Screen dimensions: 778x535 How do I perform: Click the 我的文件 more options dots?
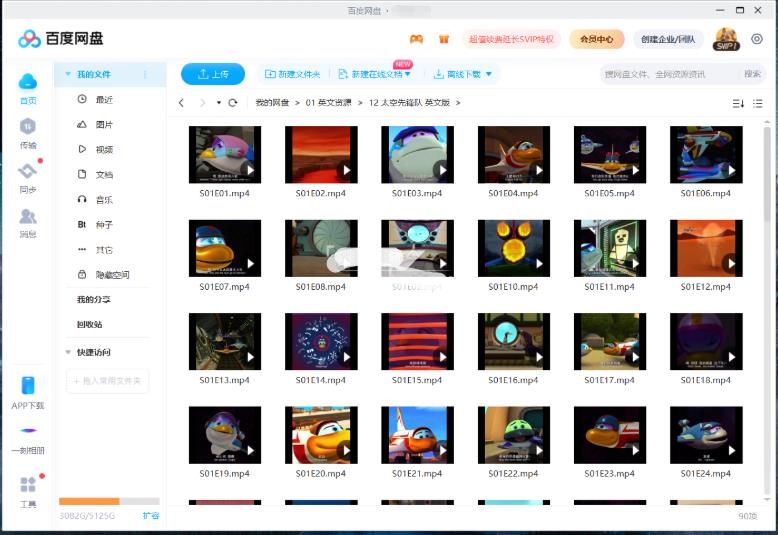coord(145,74)
